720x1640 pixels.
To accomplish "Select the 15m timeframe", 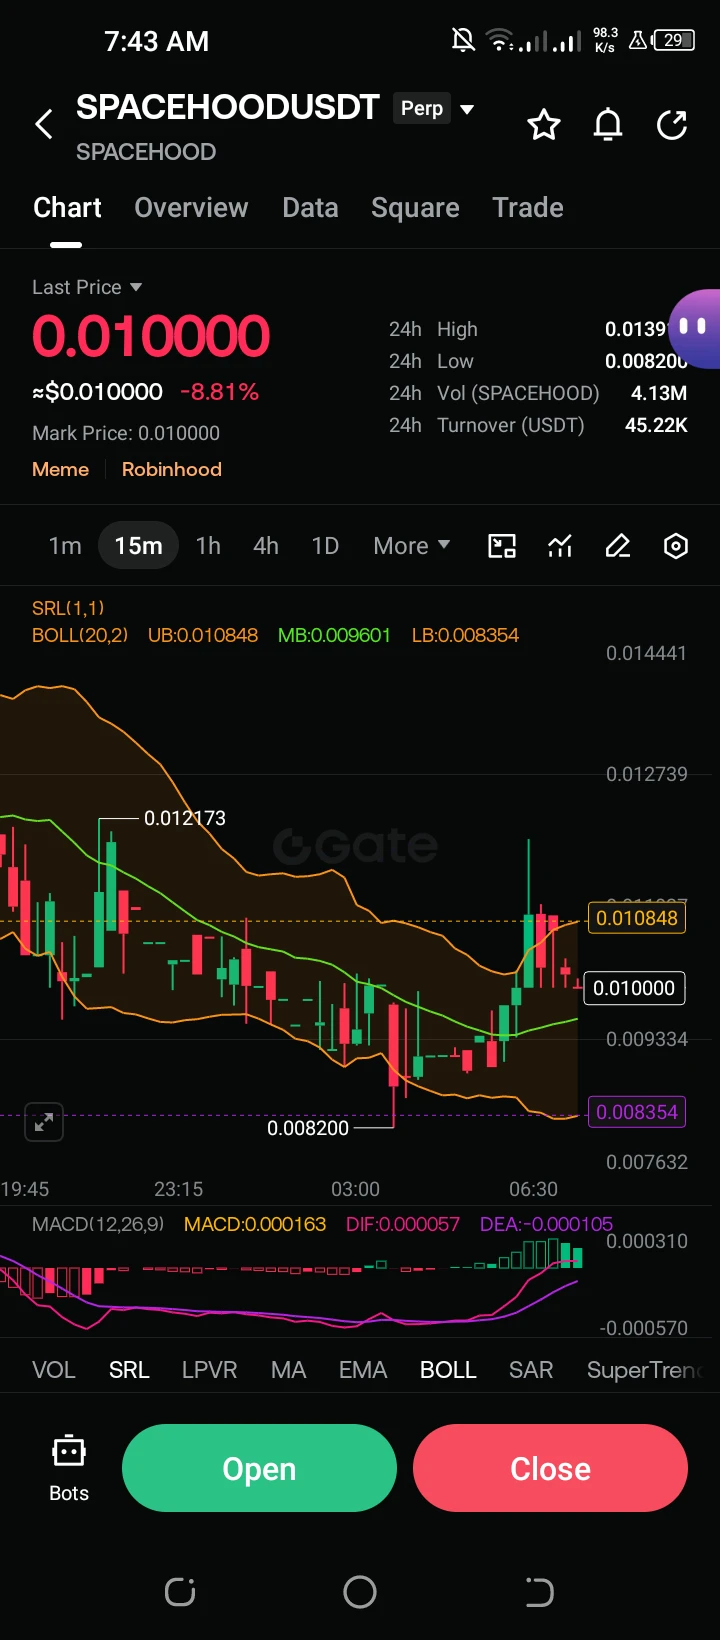I will 138,546.
